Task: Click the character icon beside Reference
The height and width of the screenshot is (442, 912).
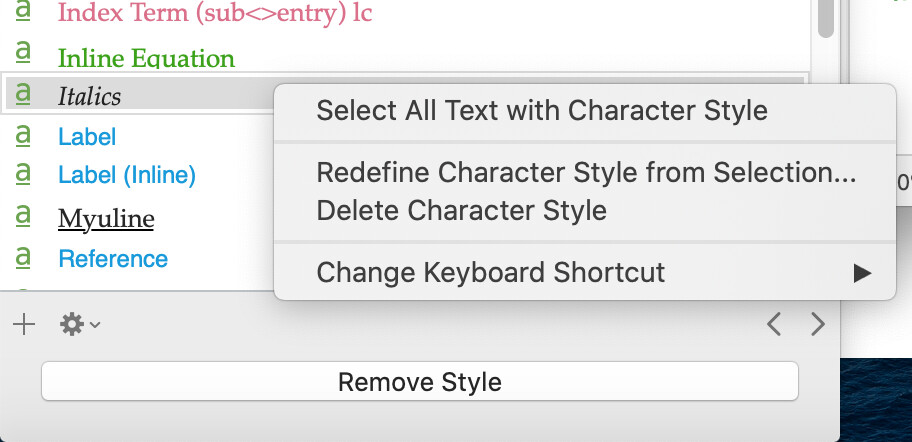Action: (23, 257)
